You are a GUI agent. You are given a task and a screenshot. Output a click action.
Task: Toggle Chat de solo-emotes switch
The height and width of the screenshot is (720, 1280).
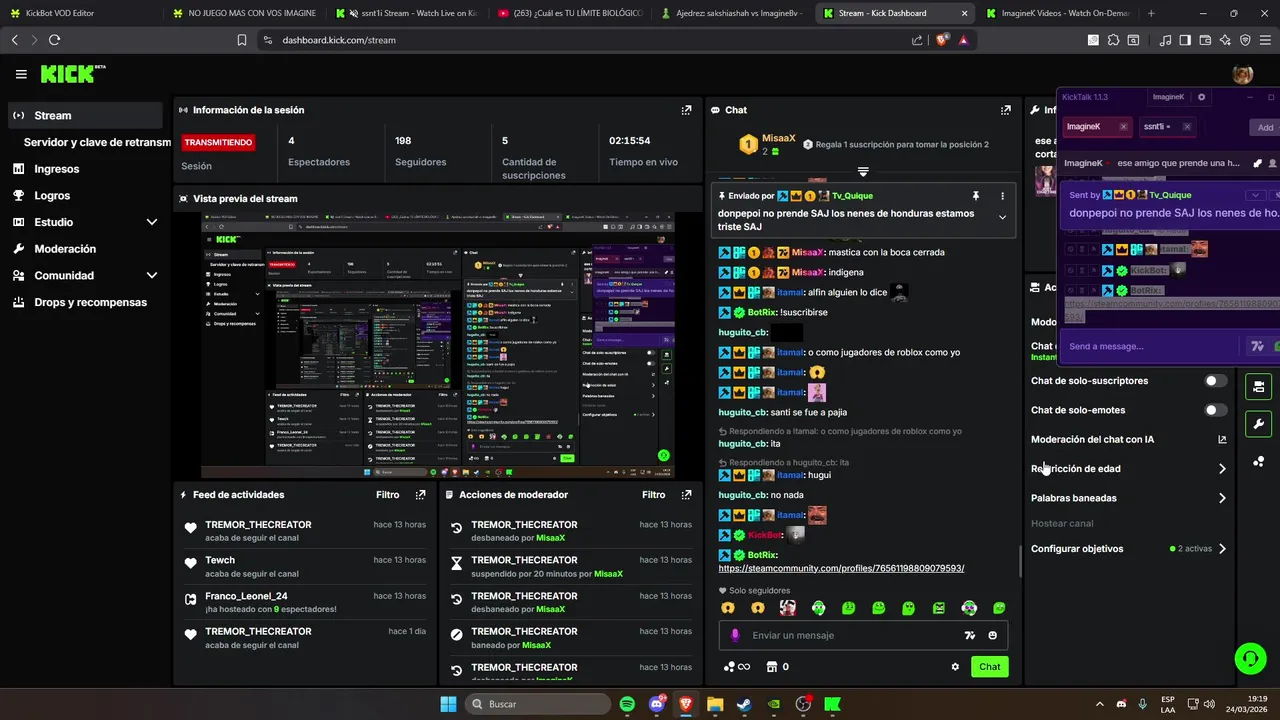[x=1215, y=410]
